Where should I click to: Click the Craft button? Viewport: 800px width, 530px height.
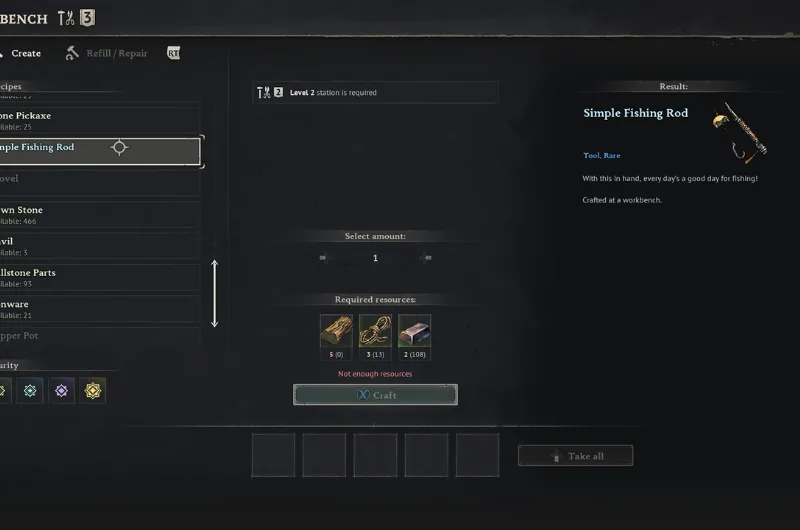pos(376,395)
